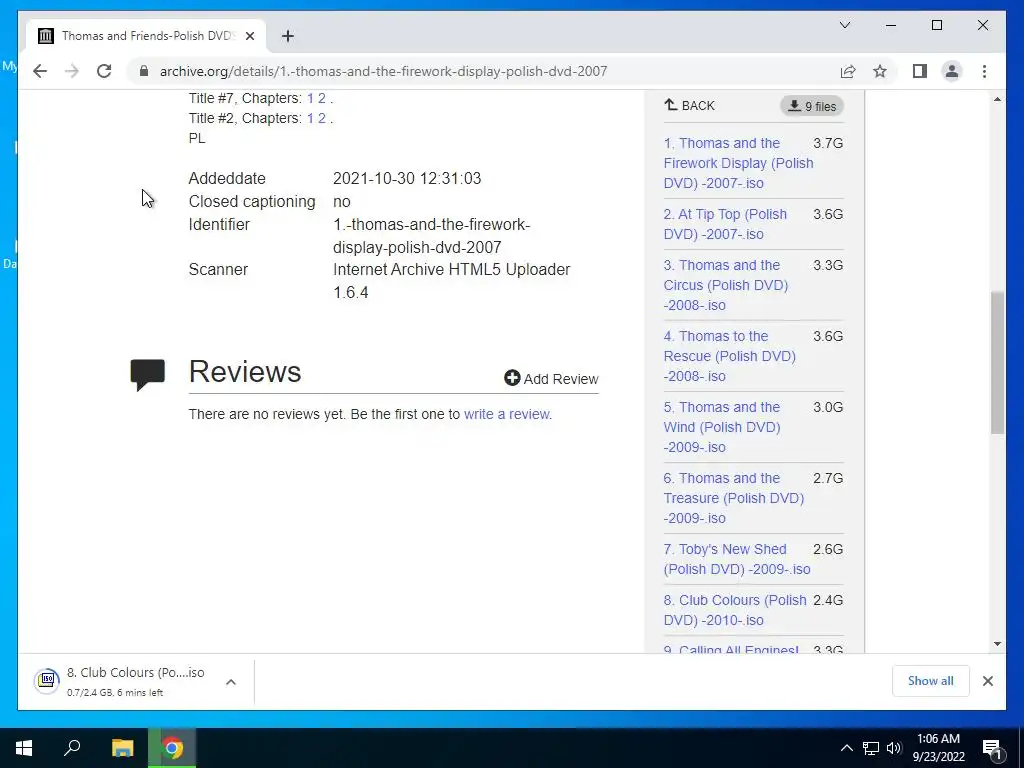Viewport: 1024px width, 768px height.
Task: Click the browser forward arrow
Action: (x=72, y=71)
